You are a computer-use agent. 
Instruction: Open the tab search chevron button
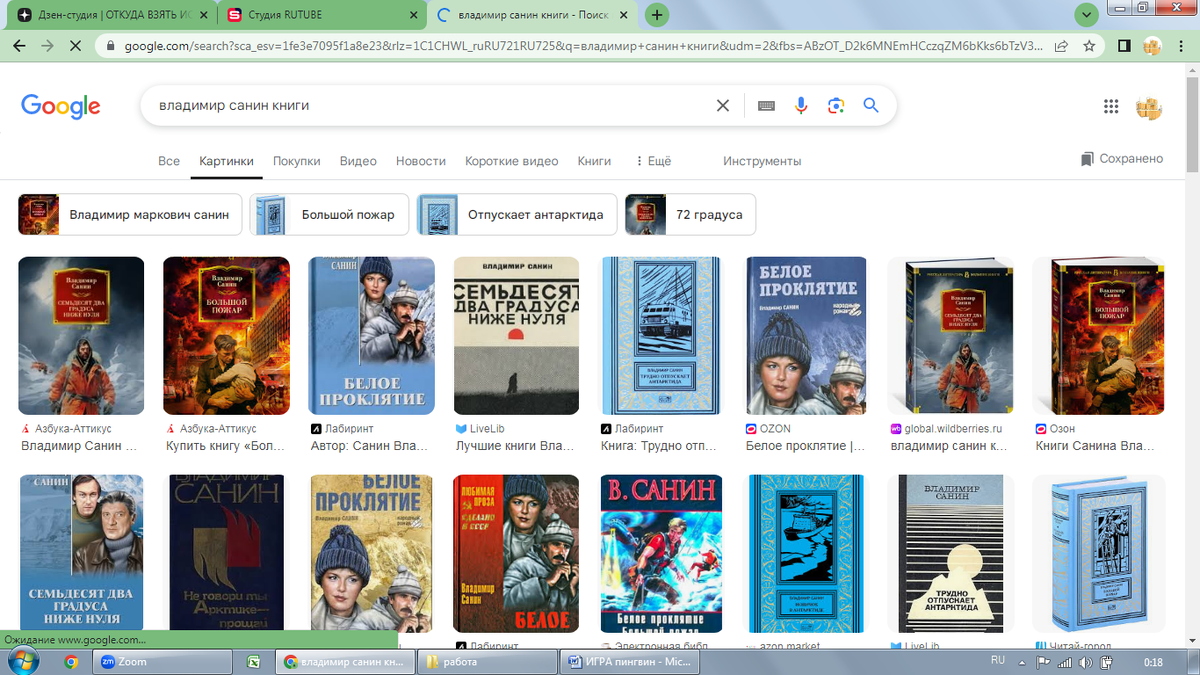1086,15
